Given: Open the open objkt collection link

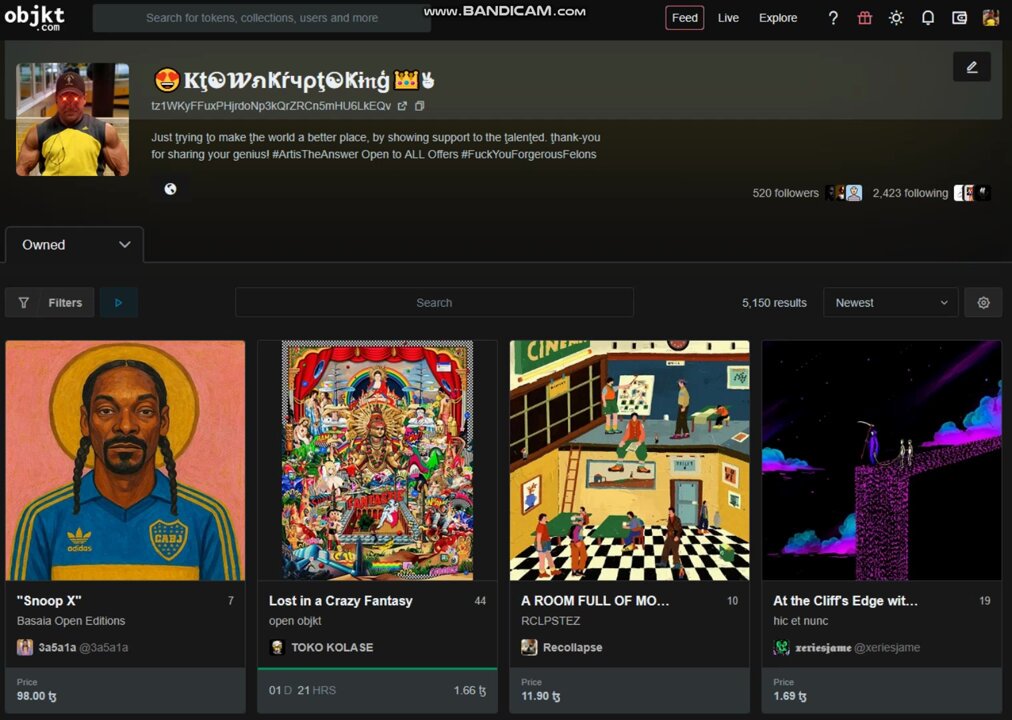Looking at the screenshot, I should tap(295, 621).
